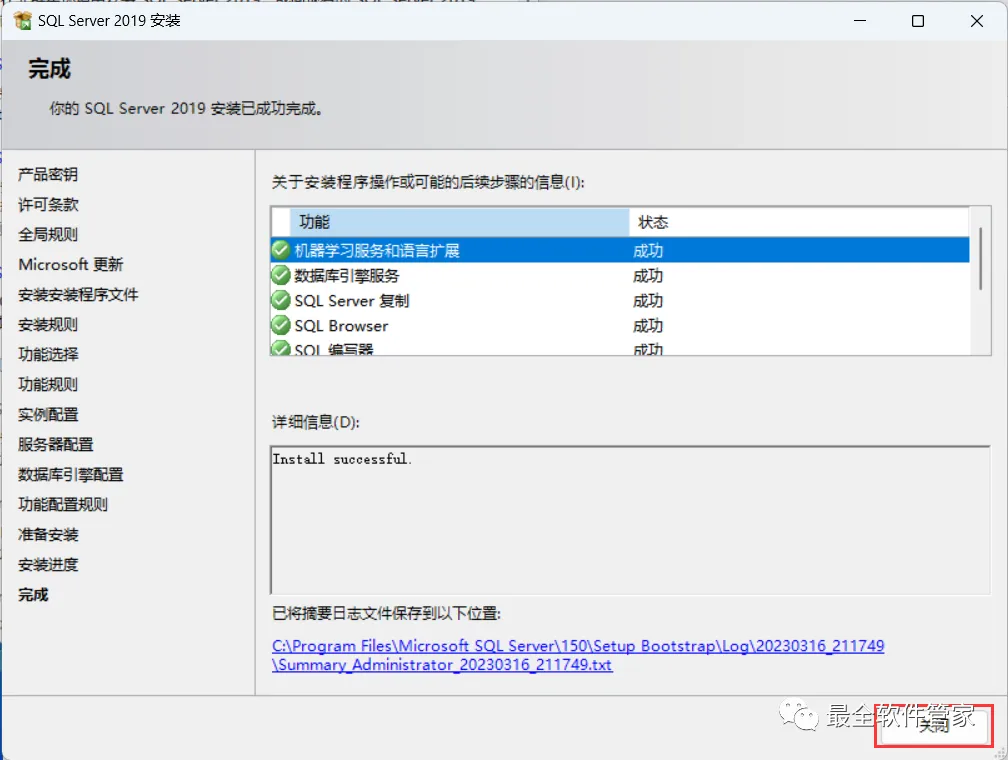Click 完成 step in sidebar
The width and height of the screenshot is (1008, 760).
tap(33, 594)
